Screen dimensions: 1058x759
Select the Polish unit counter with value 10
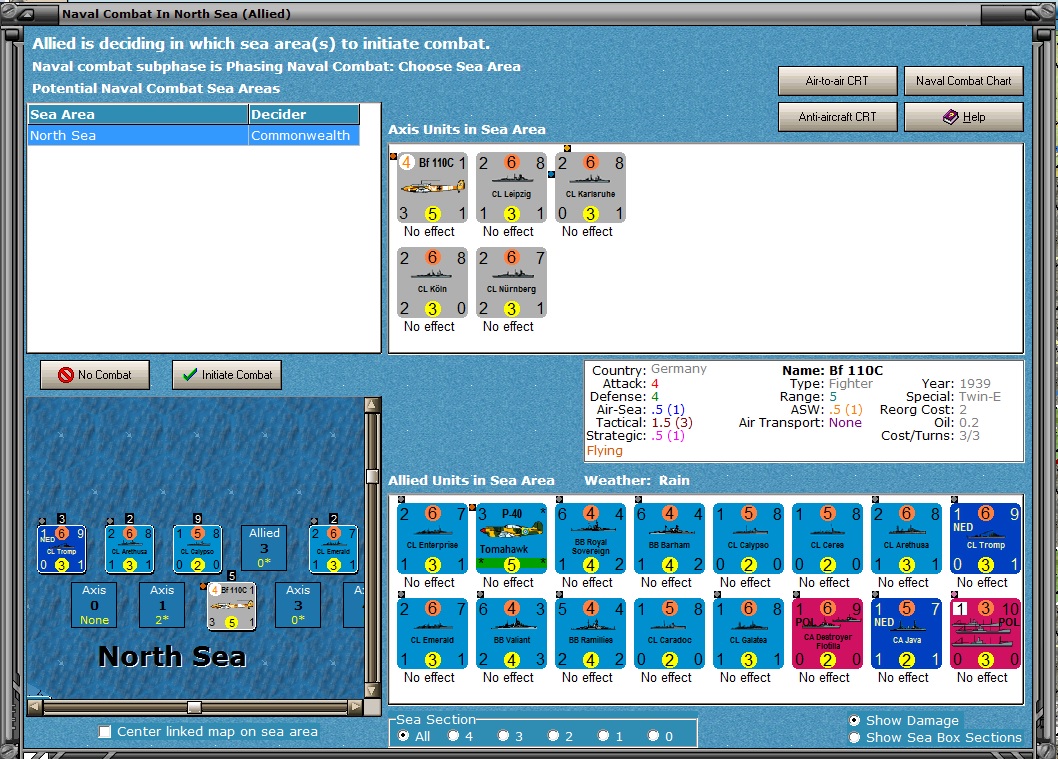pyautogui.click(x=985, y=634)
